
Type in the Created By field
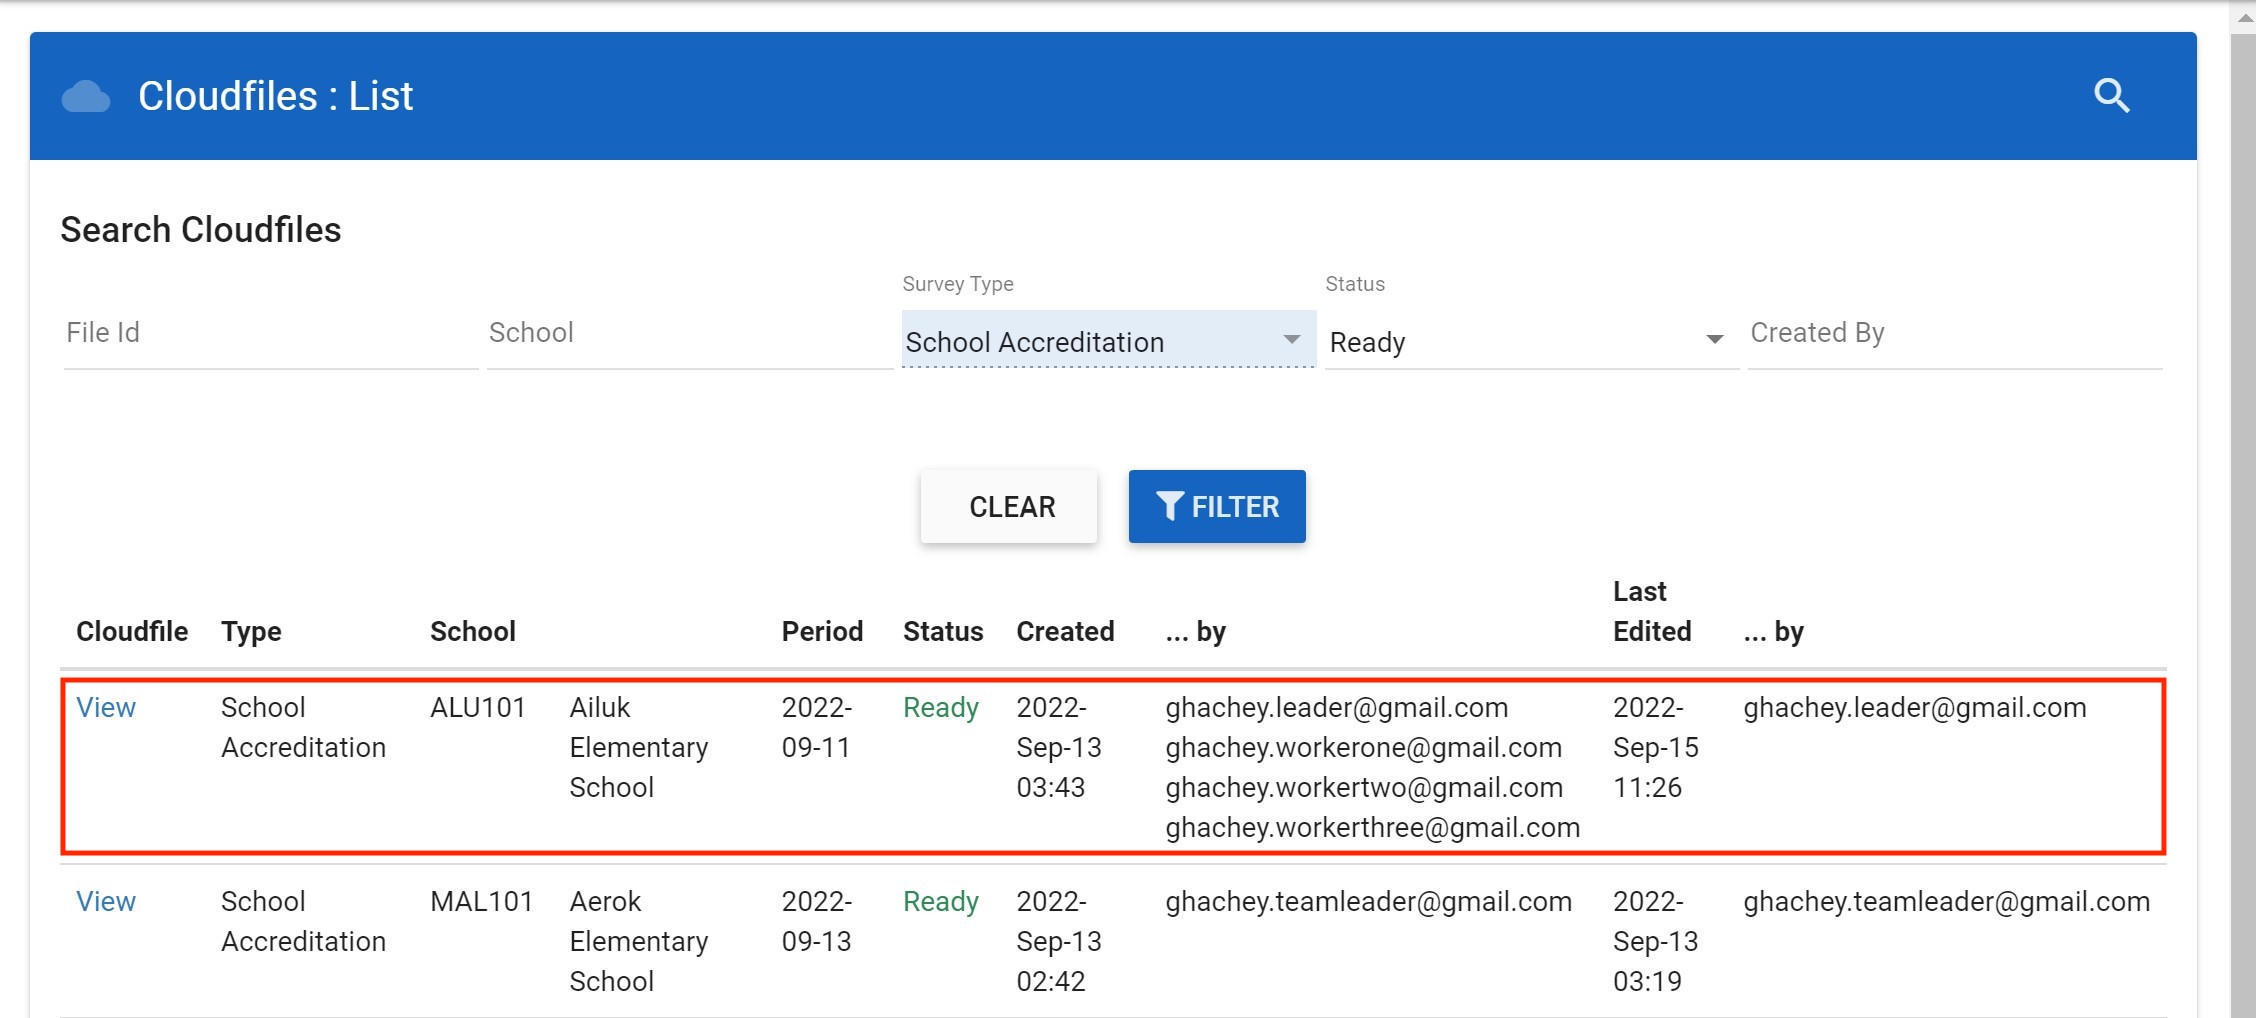[x=1954, y=334]
